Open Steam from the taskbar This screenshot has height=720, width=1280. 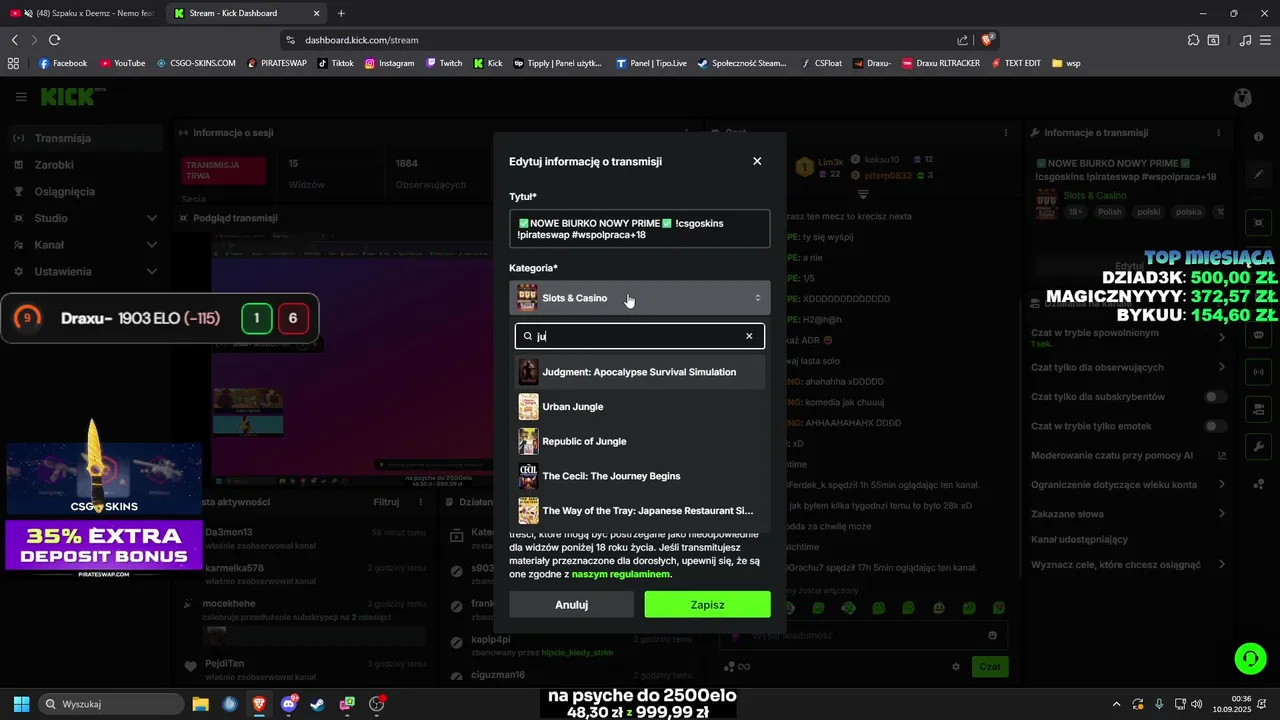[x=318, y=704]
